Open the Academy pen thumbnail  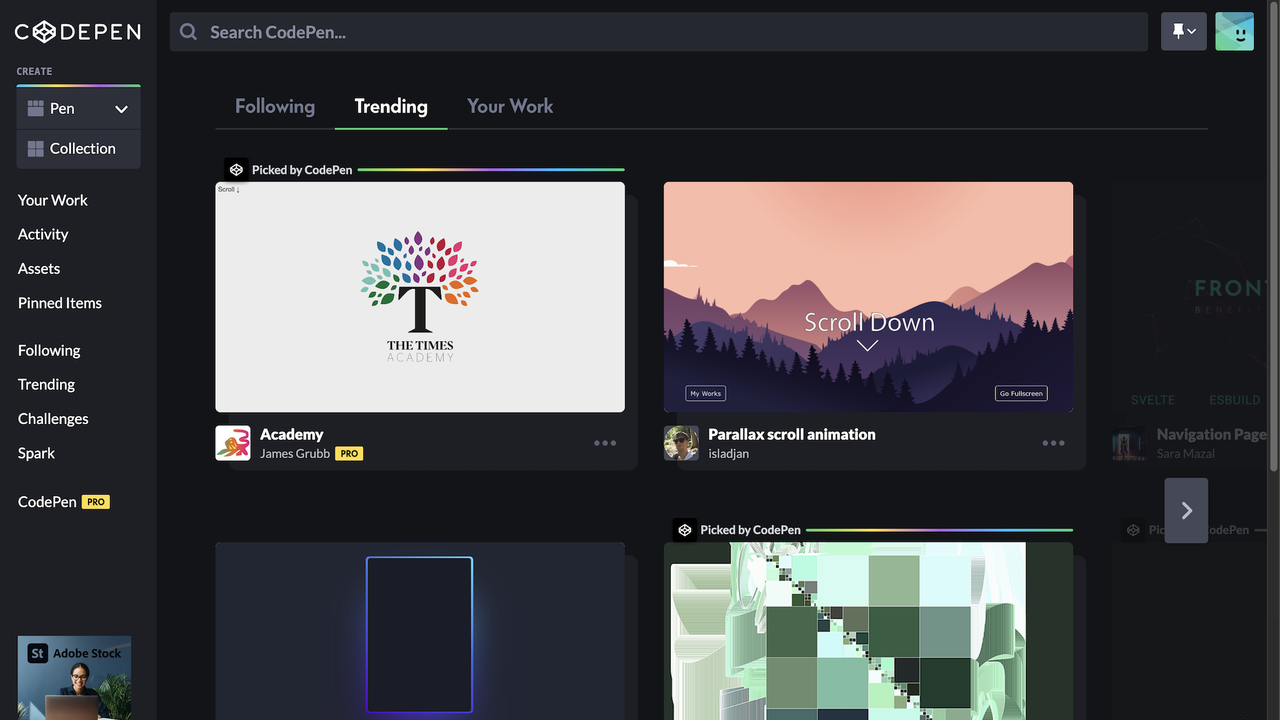tap(420, 297)
